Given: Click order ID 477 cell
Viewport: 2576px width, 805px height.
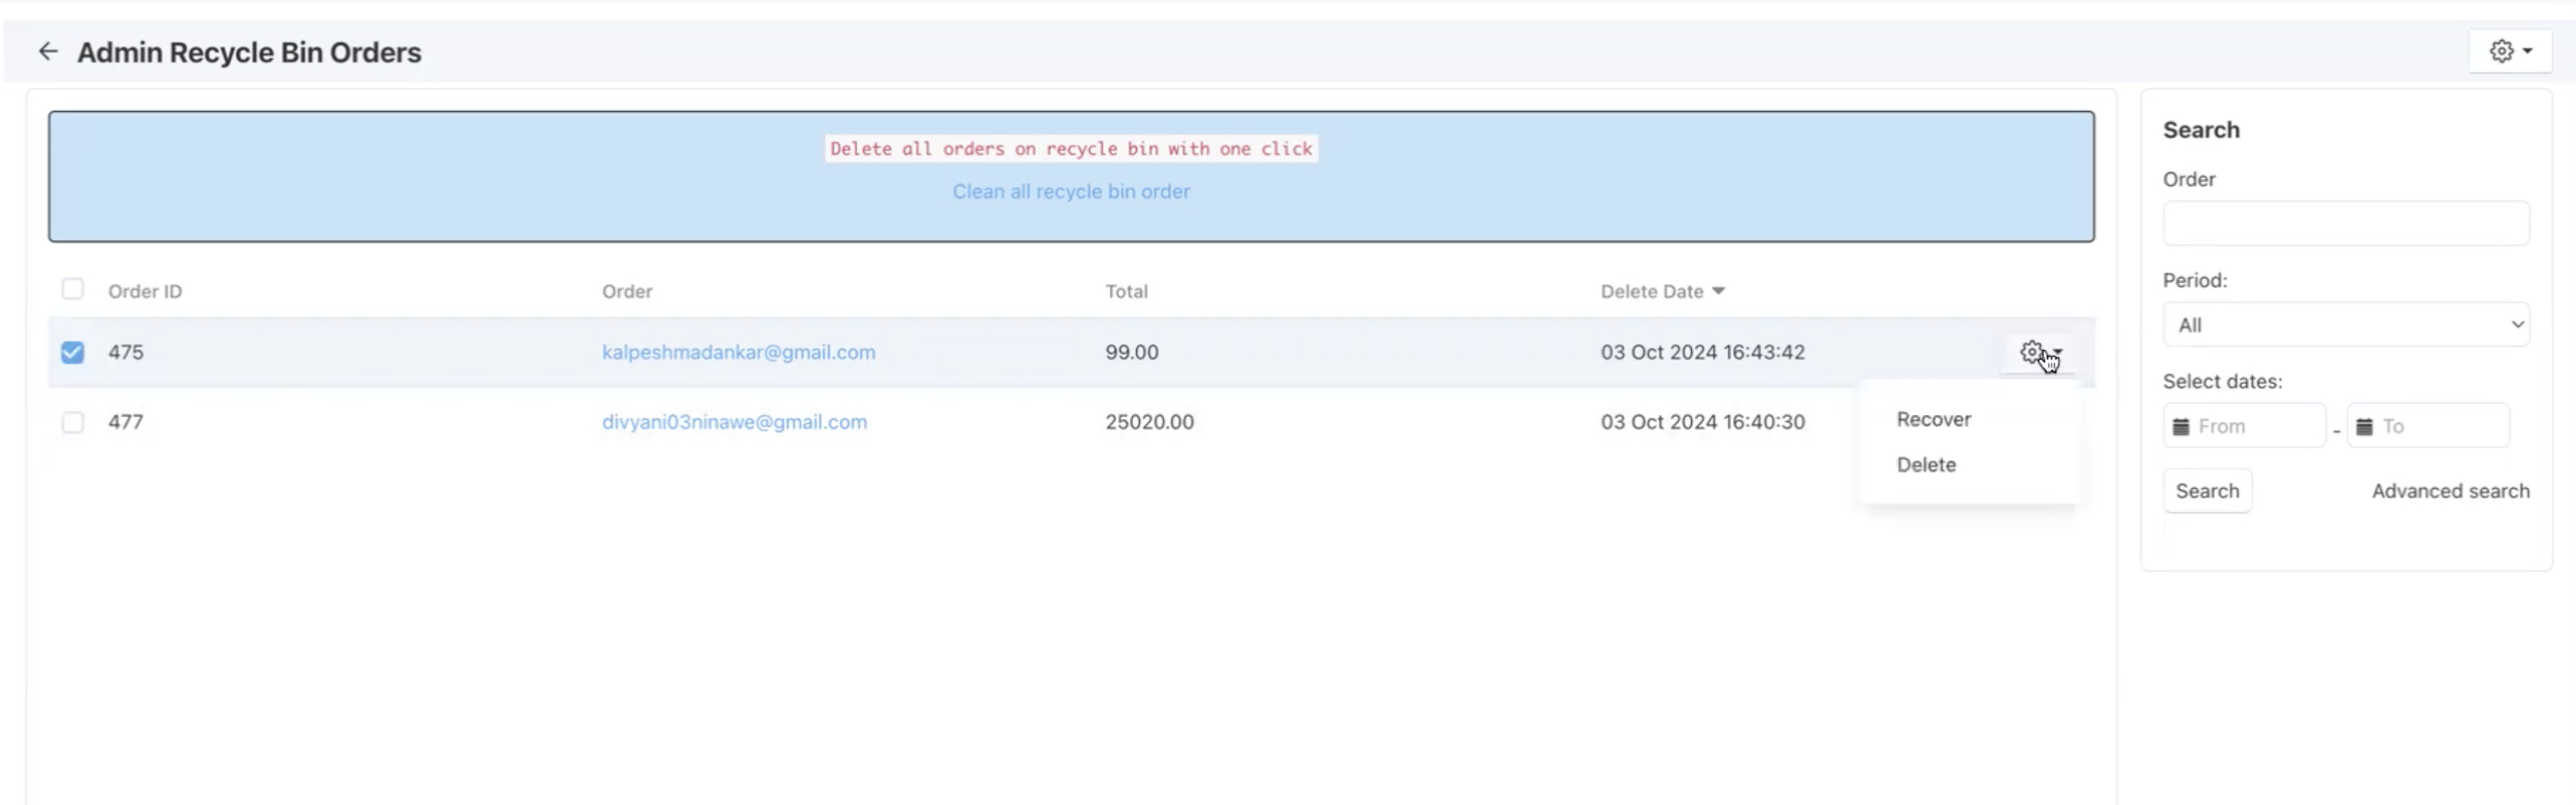Looking at the screenshot, I should coord(126,422).
